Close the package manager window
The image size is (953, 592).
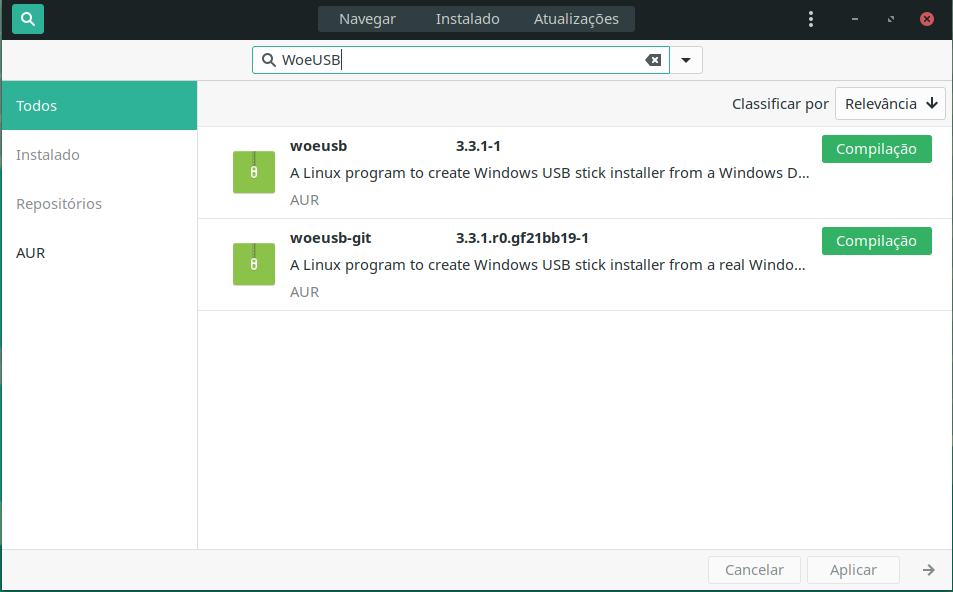926,19
